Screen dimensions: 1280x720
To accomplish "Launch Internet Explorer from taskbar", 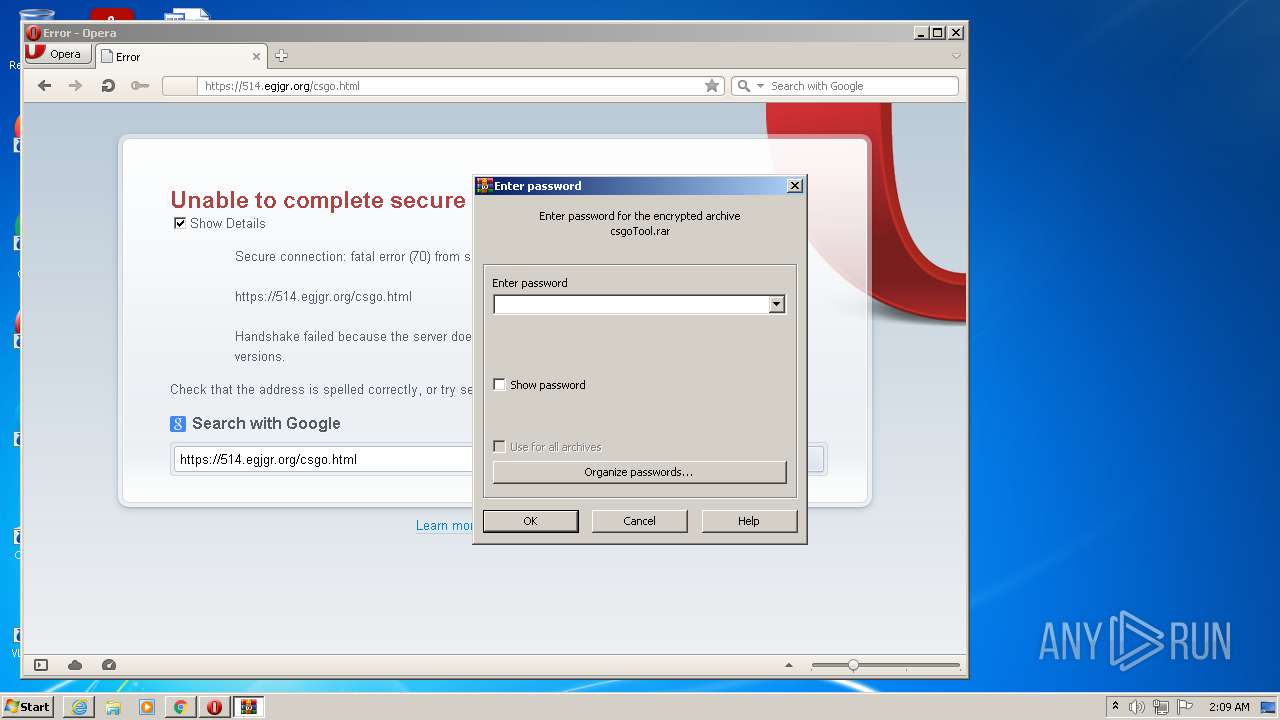I will point(79,707).
